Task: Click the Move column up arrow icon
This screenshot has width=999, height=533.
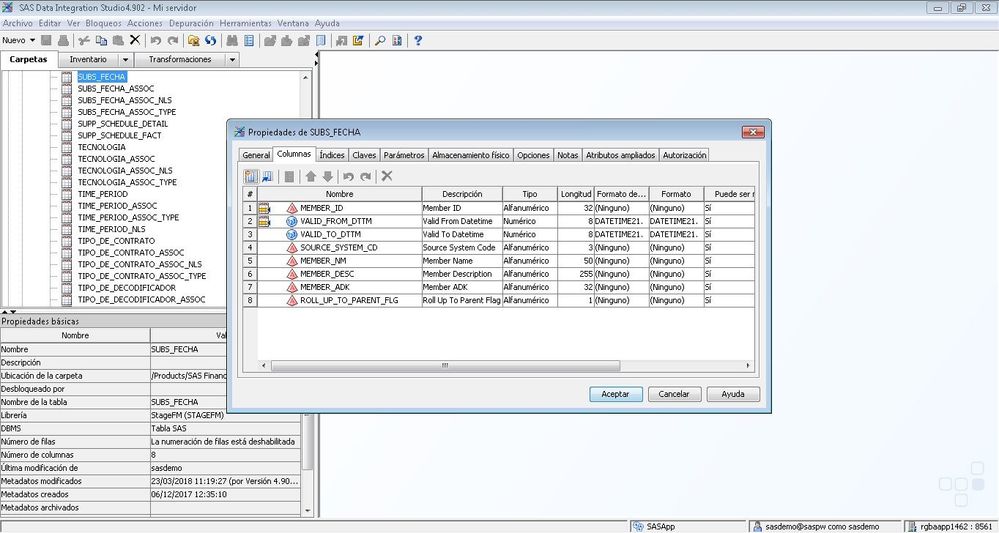Action: point(310,176)
